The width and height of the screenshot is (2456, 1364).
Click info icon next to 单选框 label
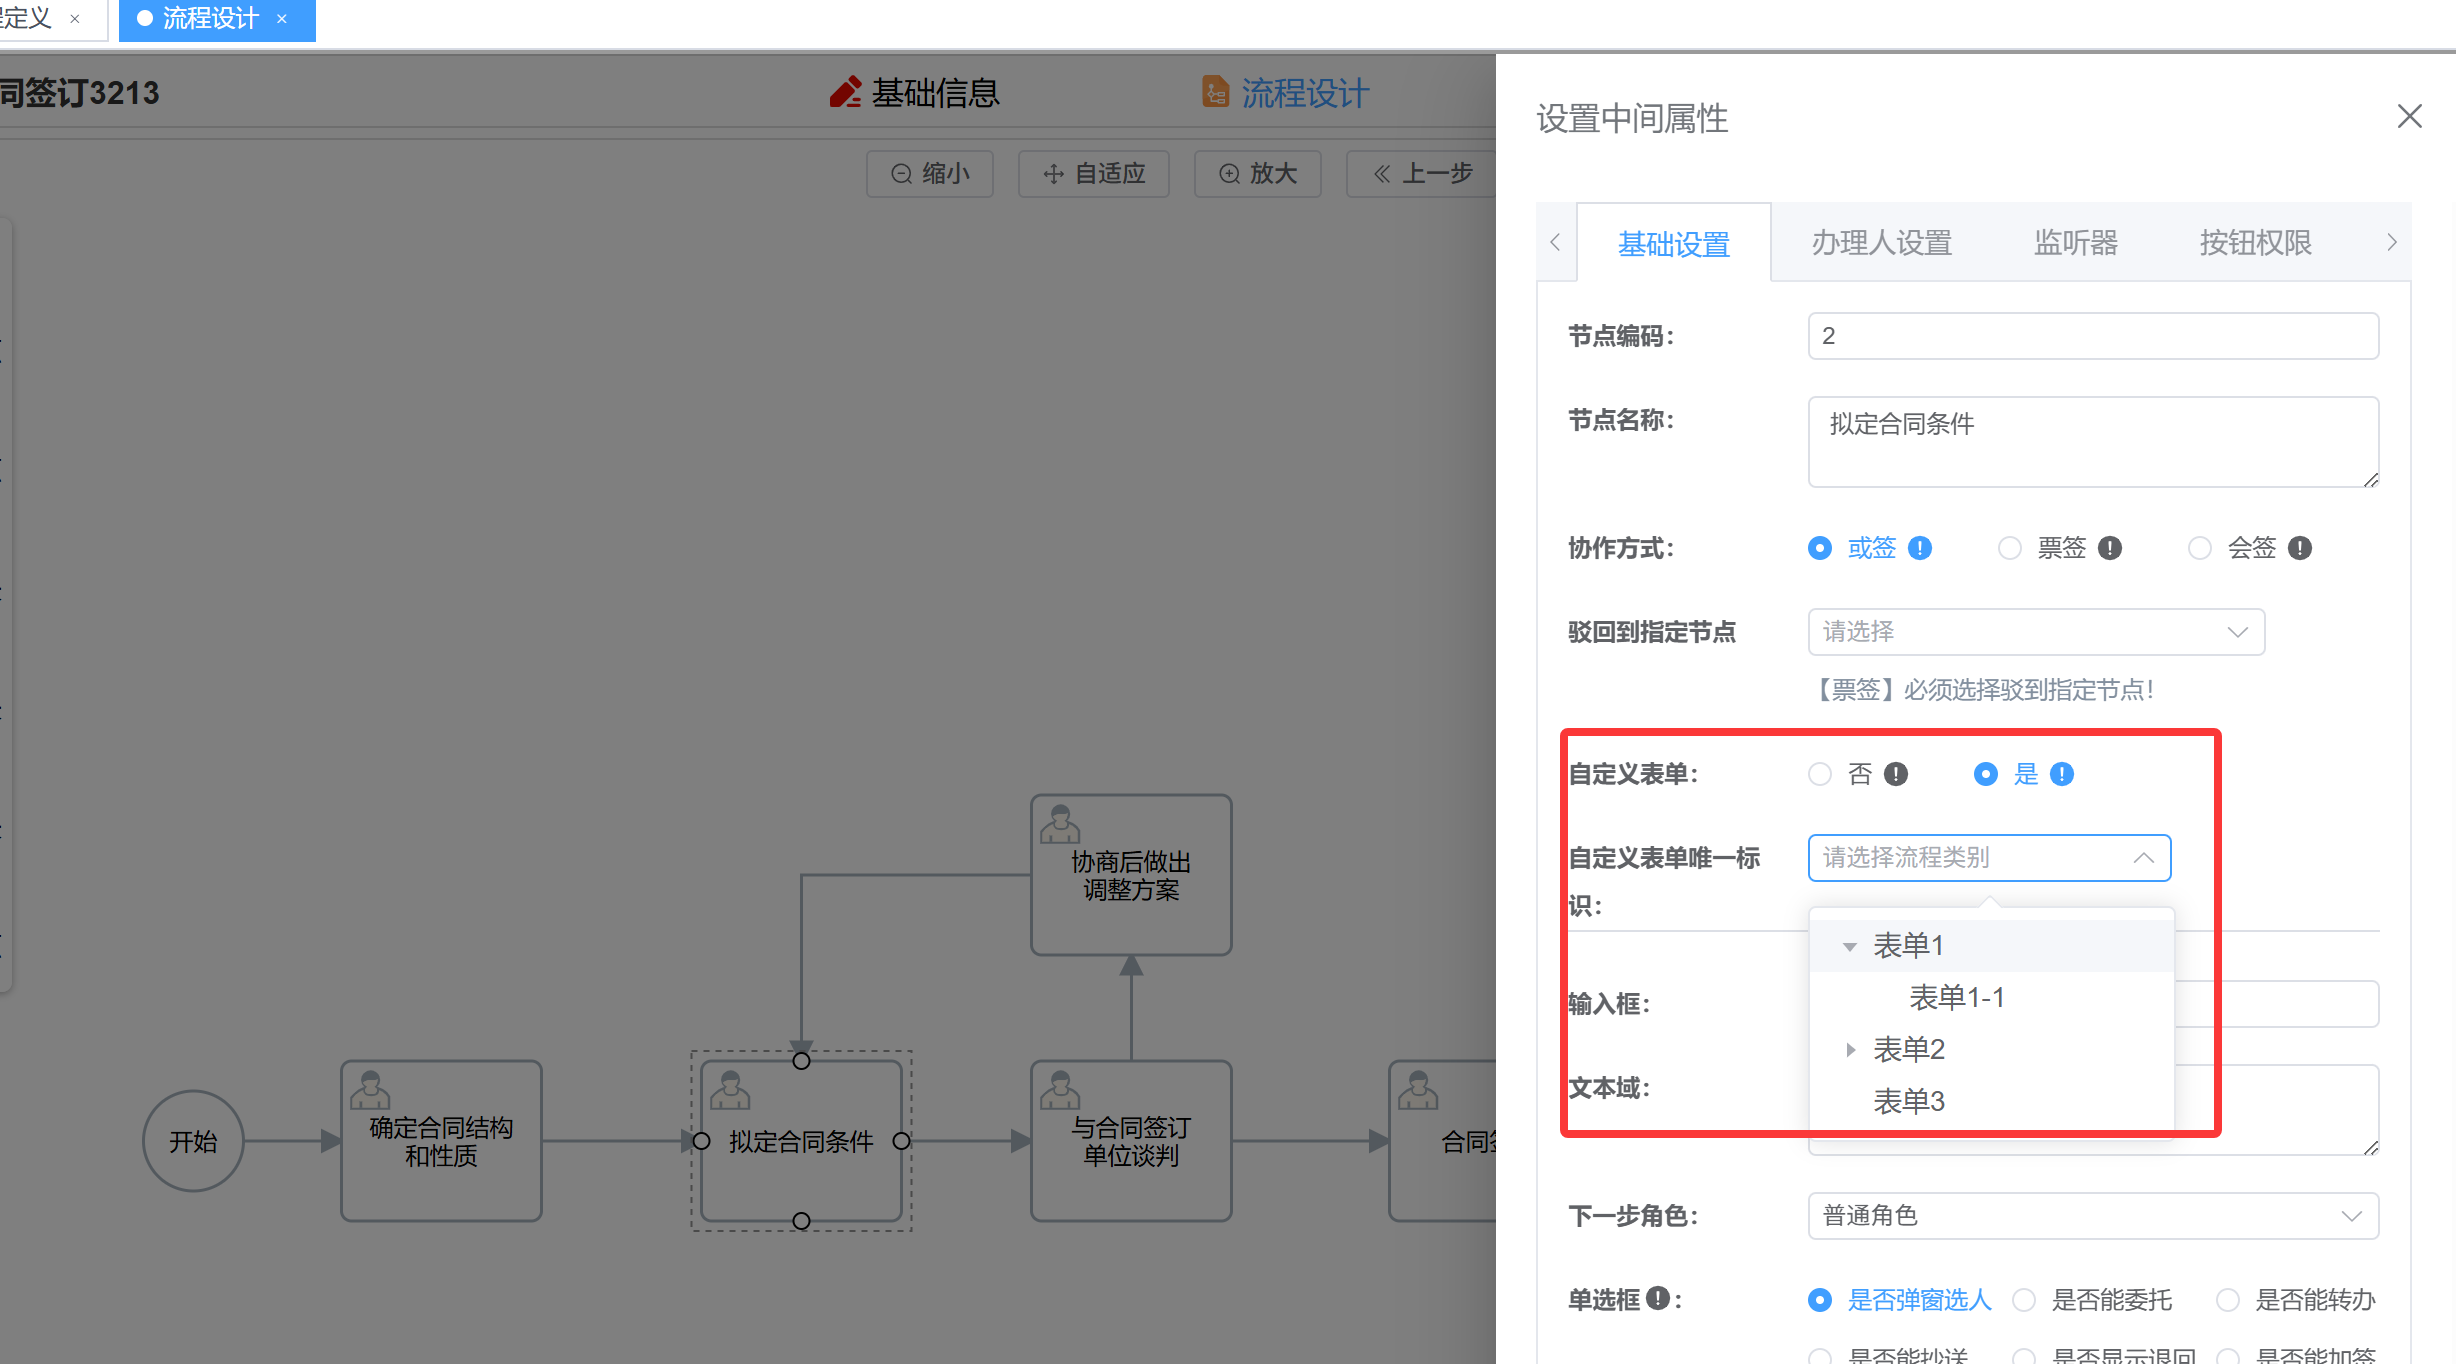tap(1657, 1298)
